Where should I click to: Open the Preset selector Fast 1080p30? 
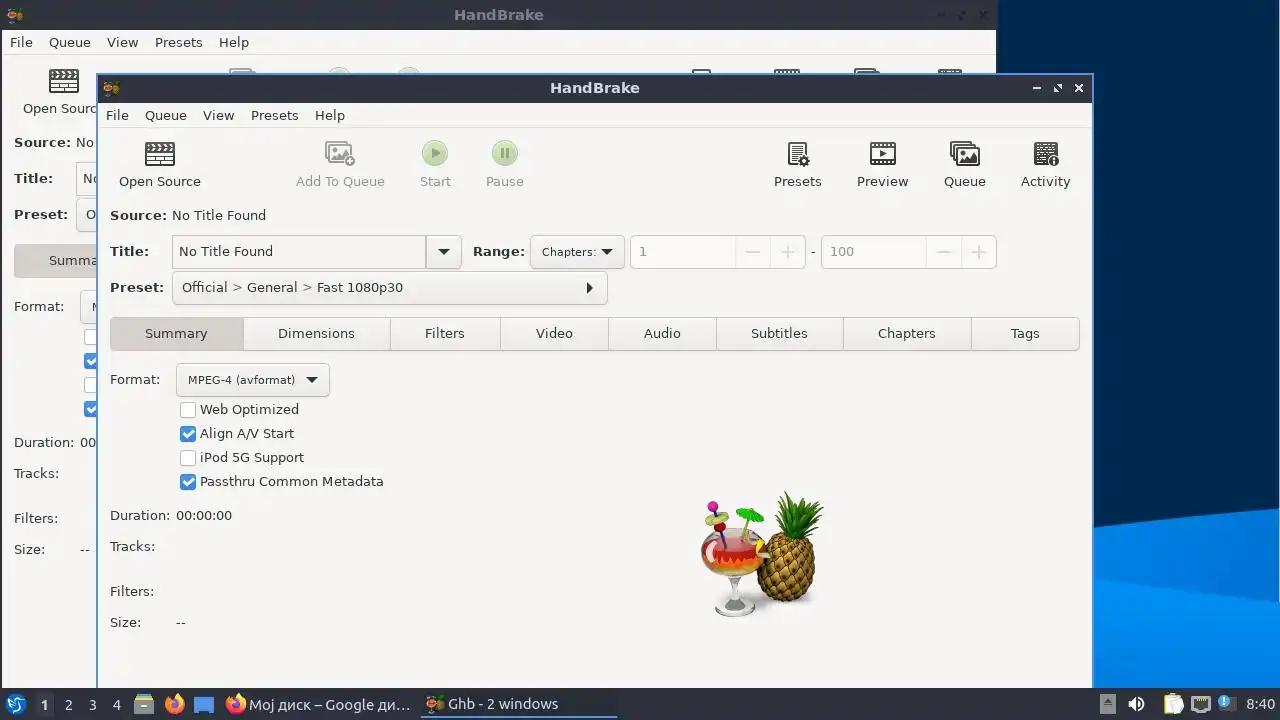[389, 287]
